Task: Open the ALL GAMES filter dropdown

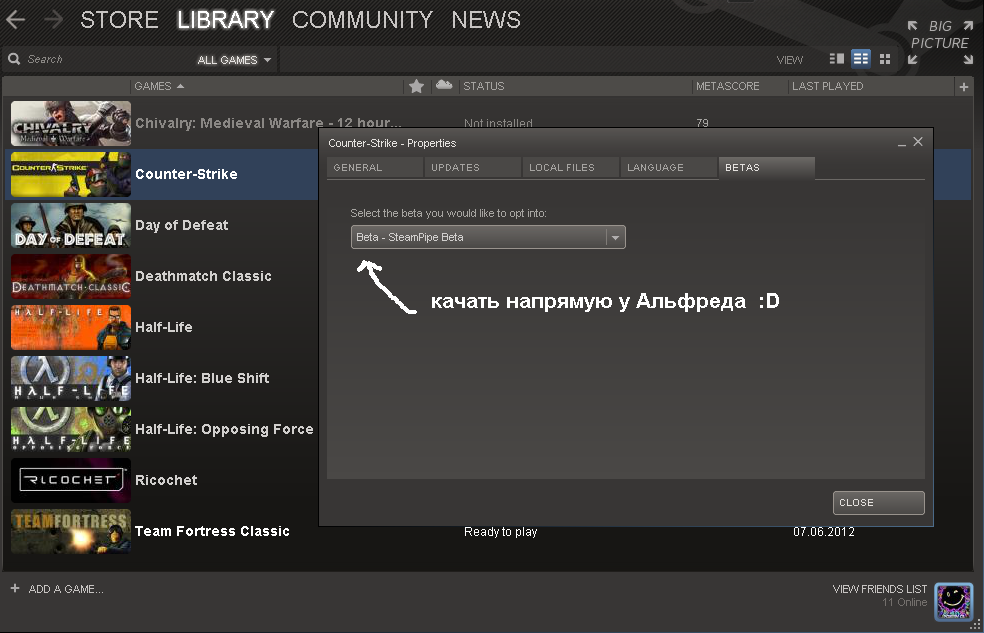Action: (233, 60)
